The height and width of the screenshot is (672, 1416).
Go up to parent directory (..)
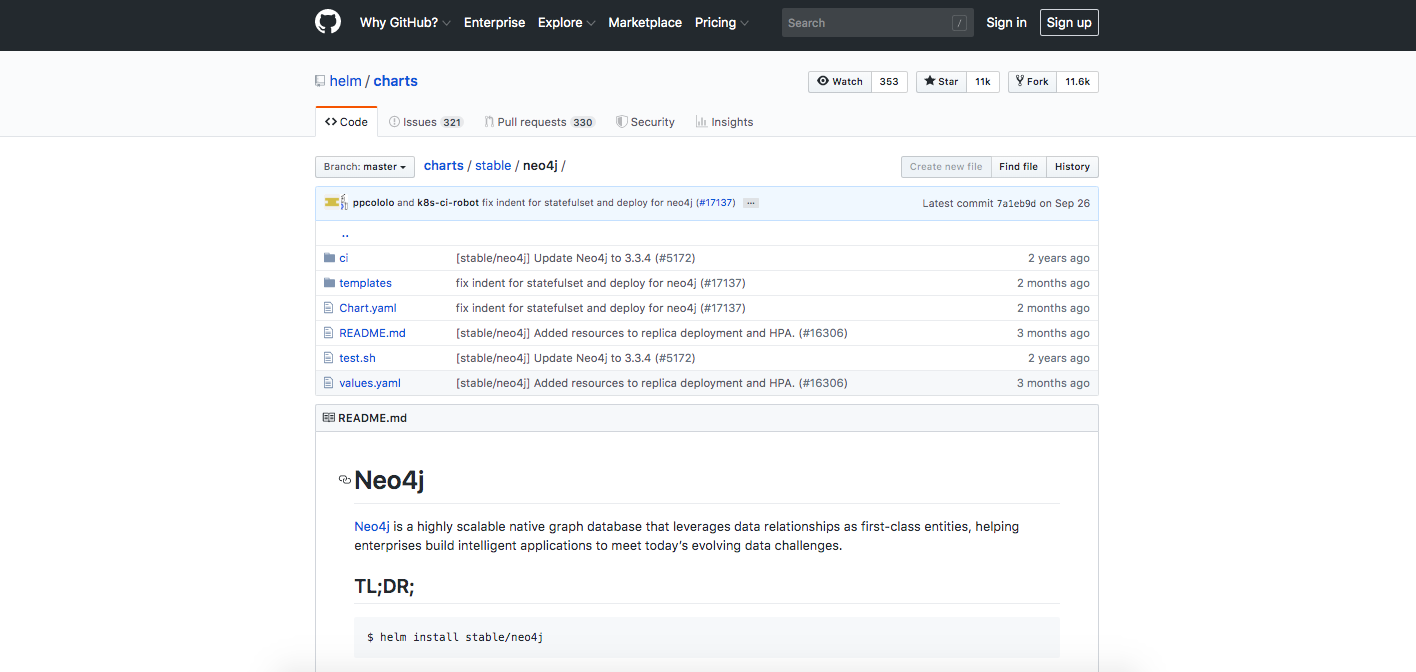(x=345, y=233)
